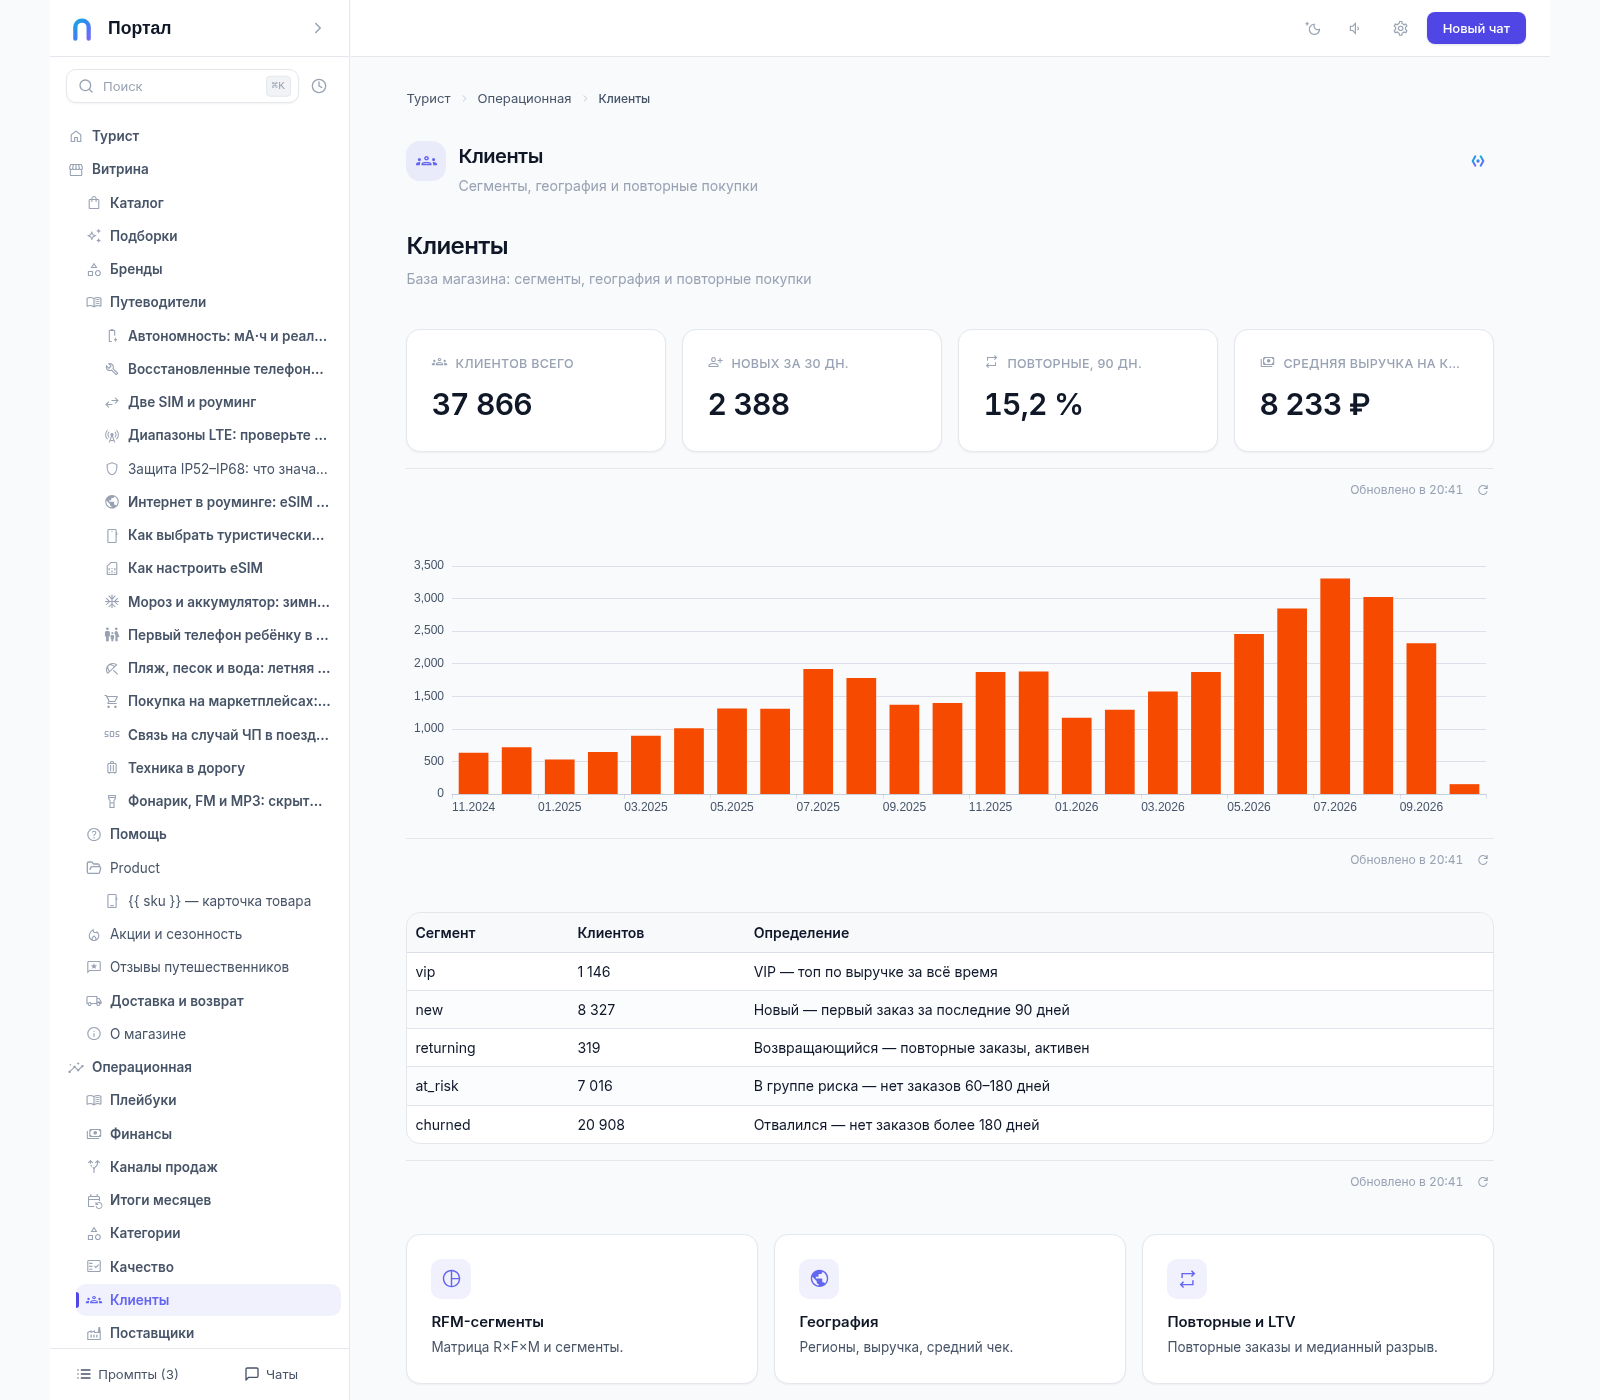Open the RFM-сегменты card
The width and height of the screenshot is (1600, 1400).
582,1309
